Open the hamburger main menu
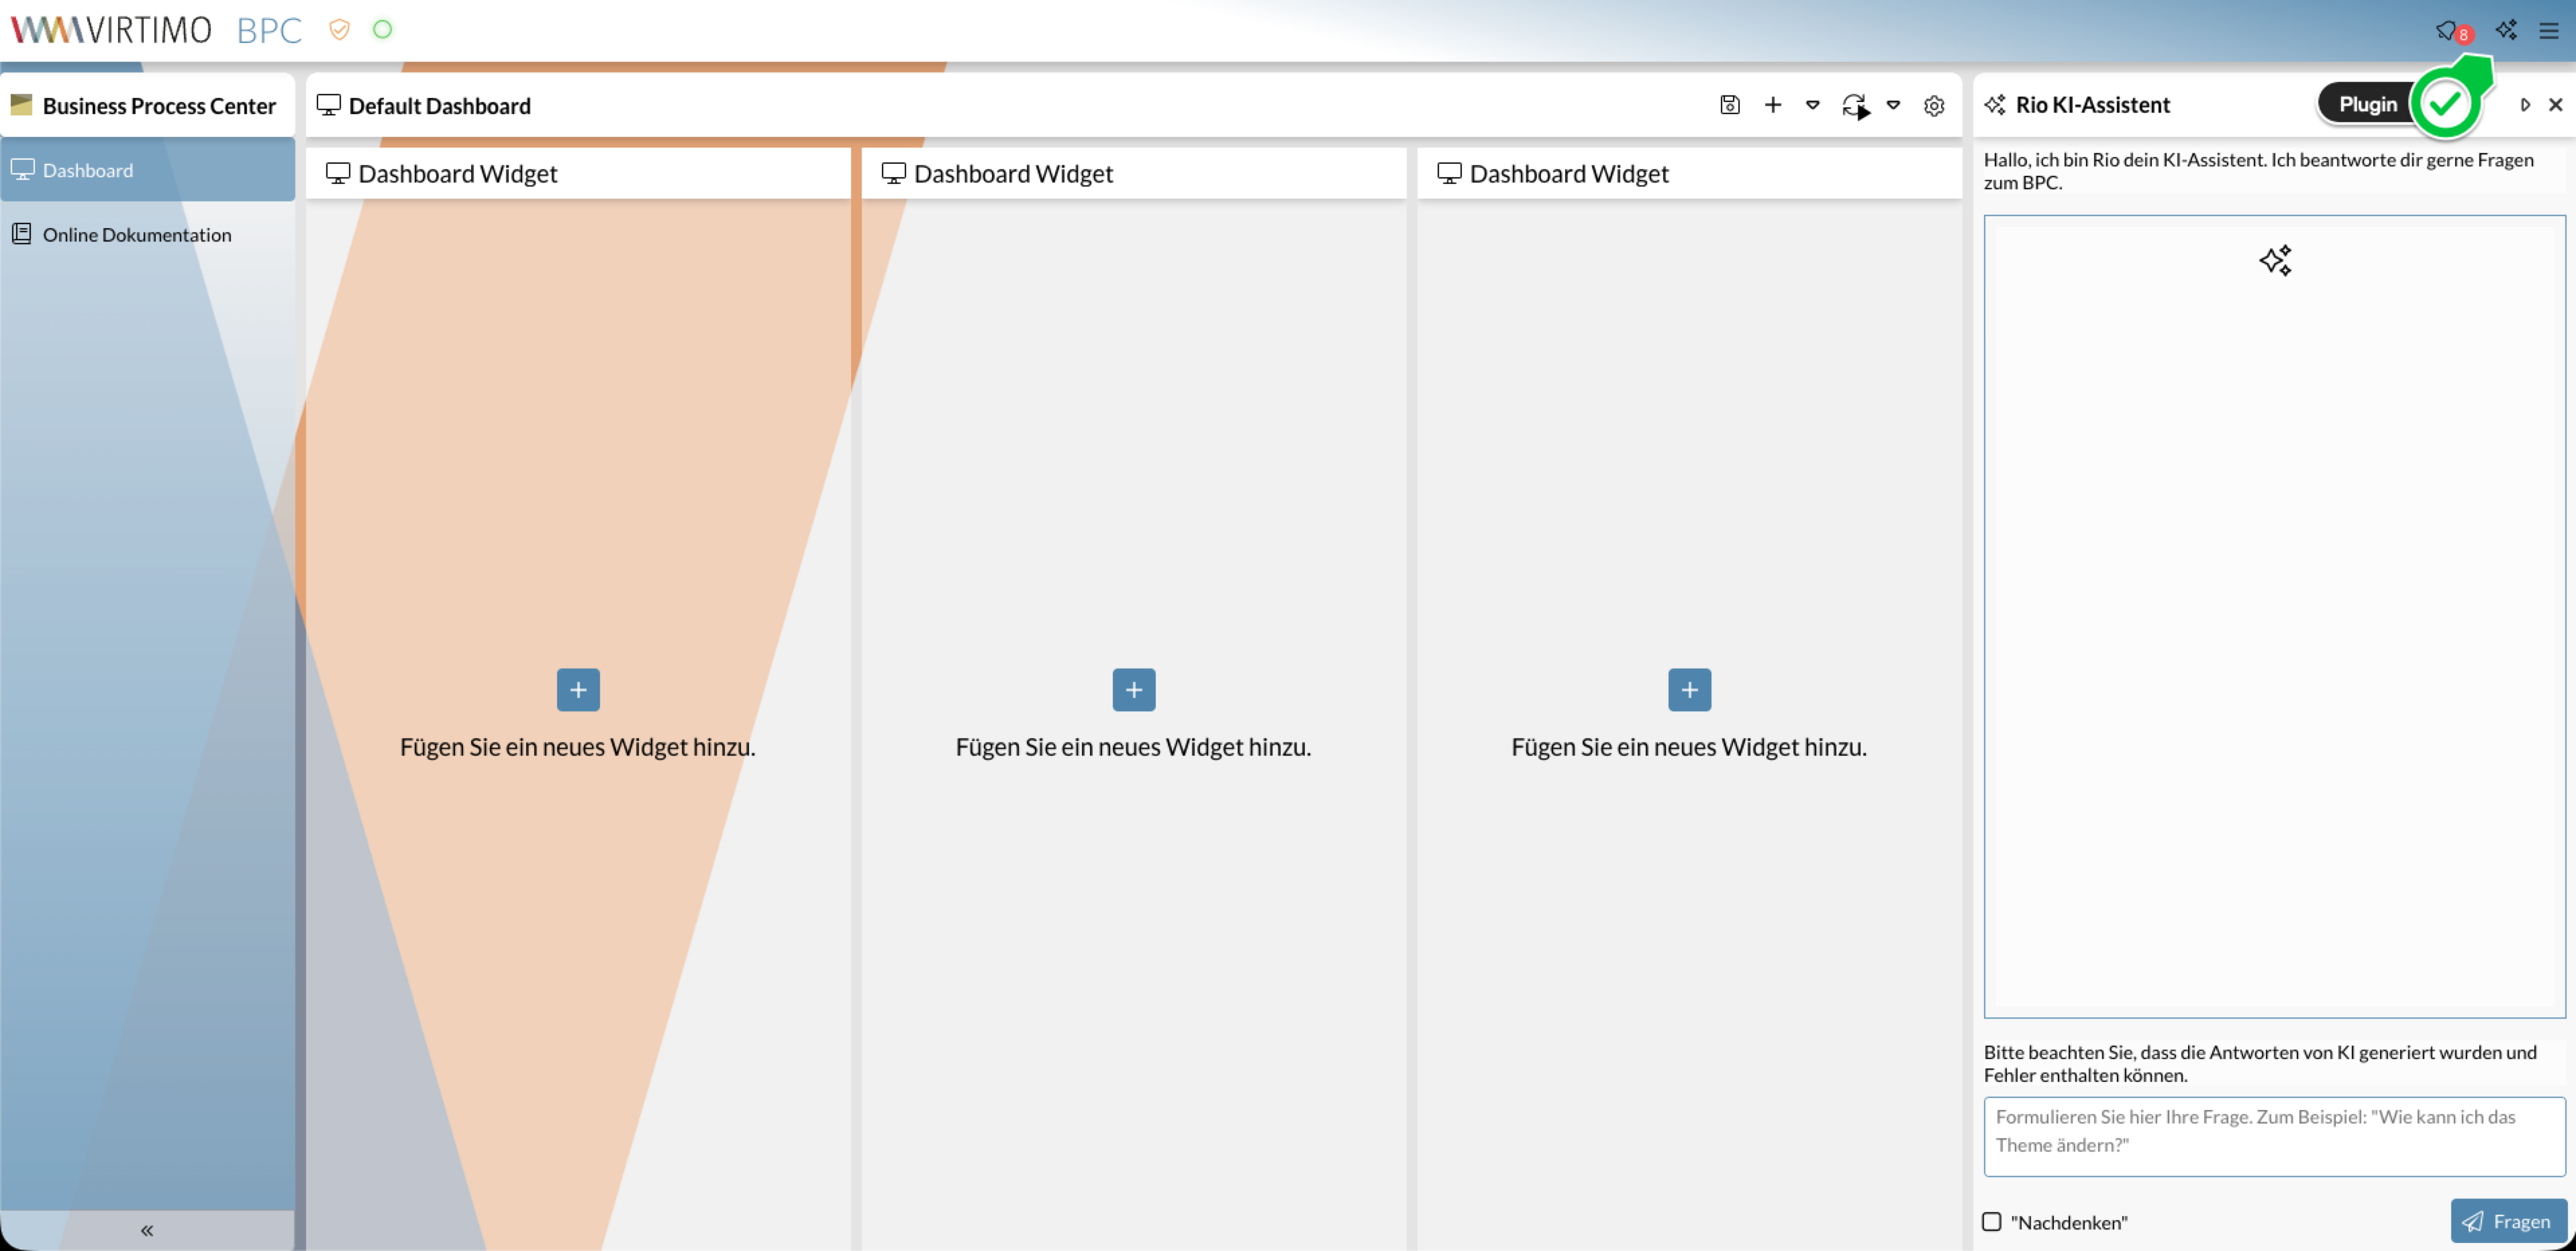The width and height of the screenshot is (2576, 1251). coord(2548,31)
